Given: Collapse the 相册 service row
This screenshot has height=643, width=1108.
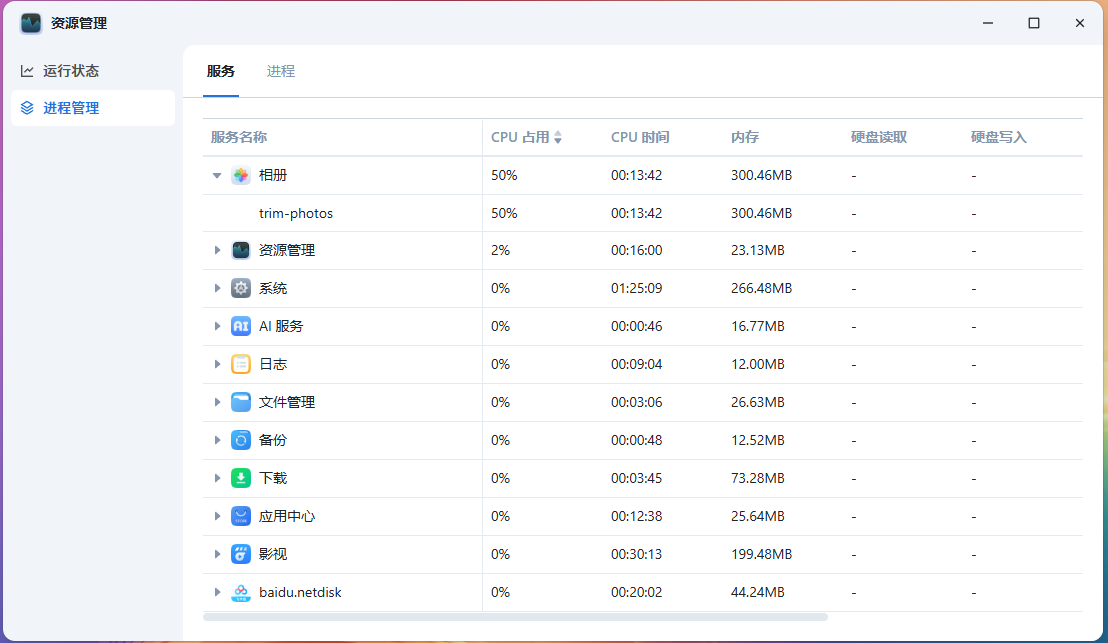Looking at the screenshot, I should pos(217,175).
